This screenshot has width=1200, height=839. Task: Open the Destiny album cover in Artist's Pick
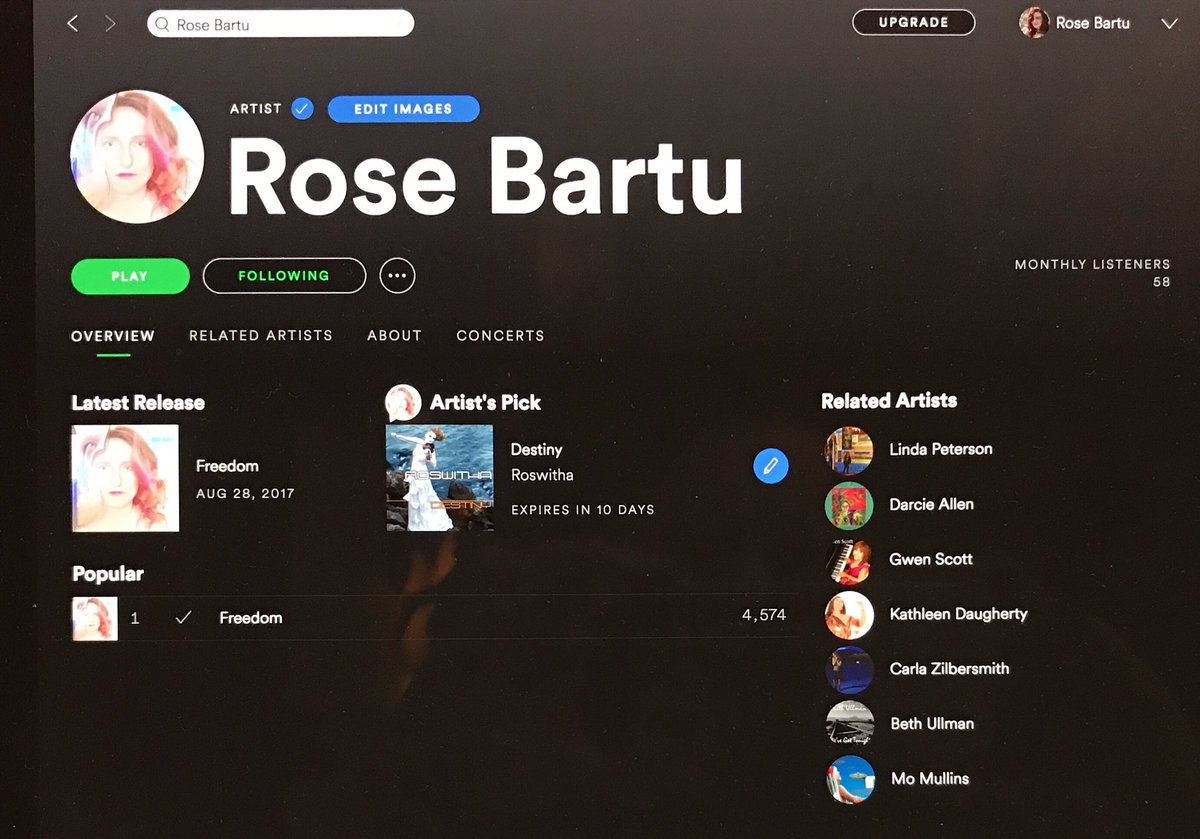tap(439, 478)
